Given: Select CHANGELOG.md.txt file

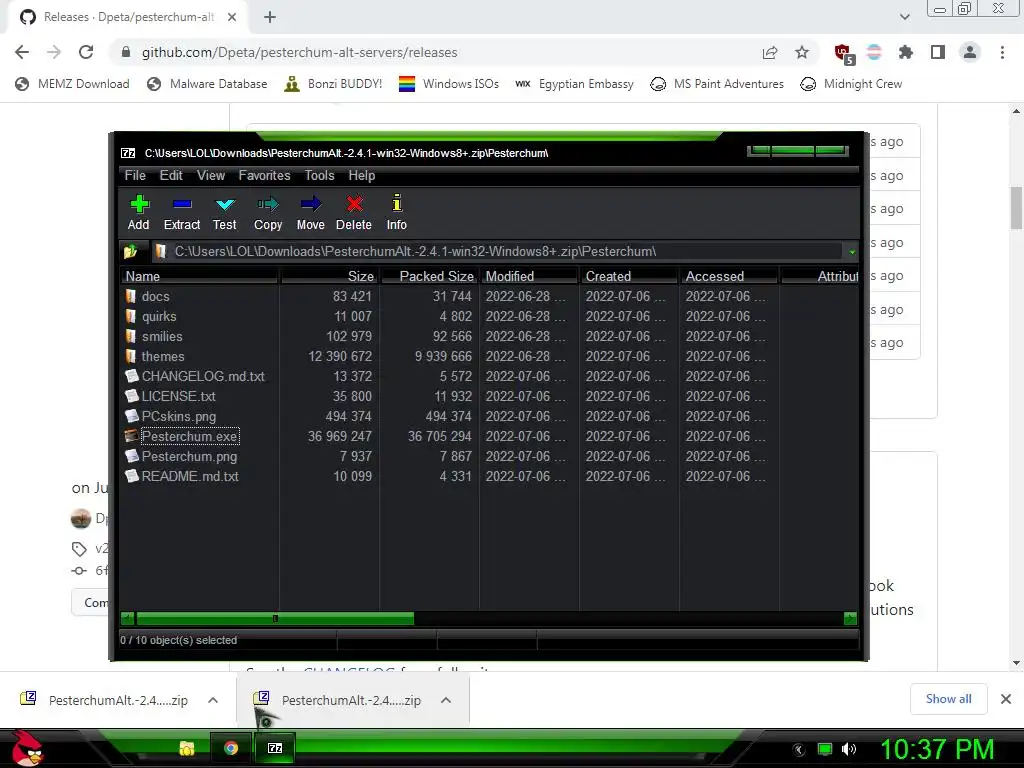Looking at the screenshot, I should coord(203,377).
